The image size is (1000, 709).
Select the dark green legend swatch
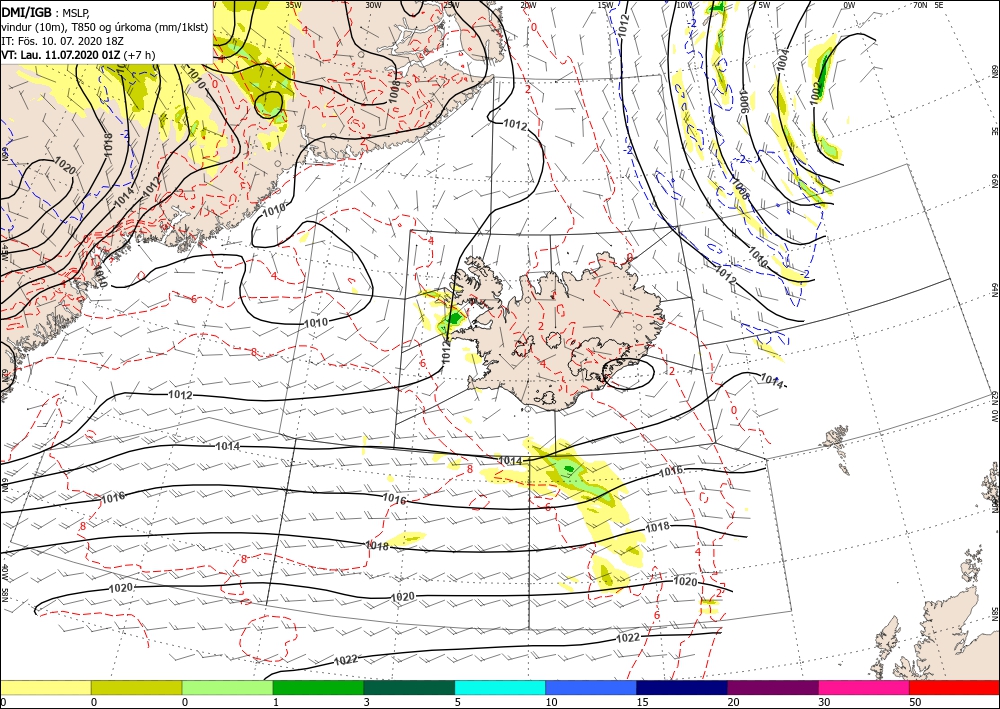pos(409,687)
